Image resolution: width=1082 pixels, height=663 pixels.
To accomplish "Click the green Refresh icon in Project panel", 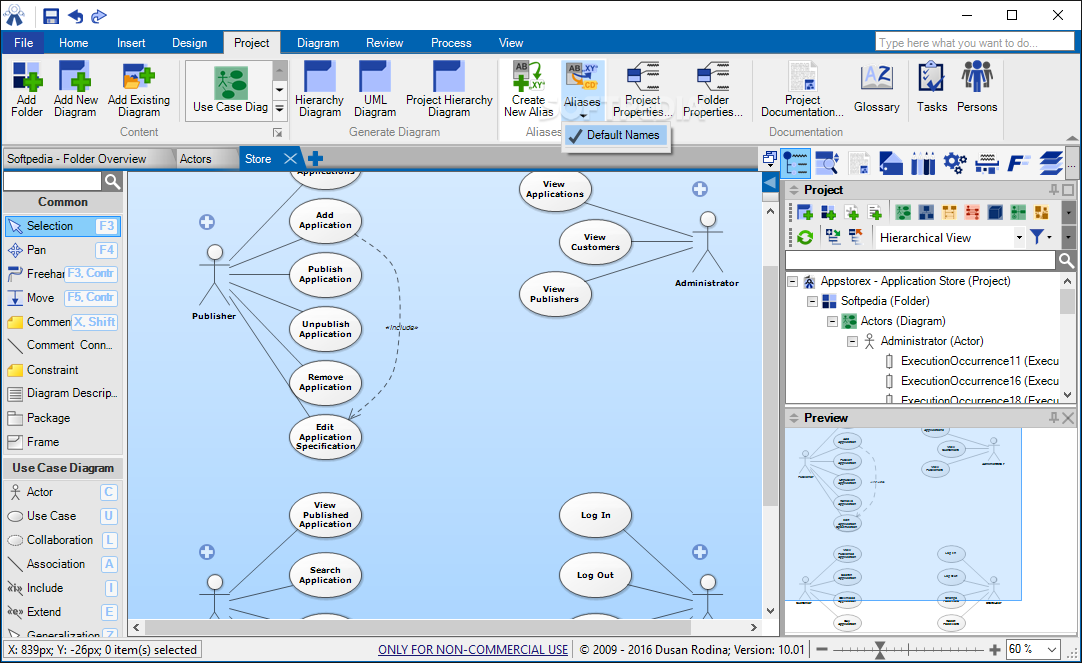I will click(805, 238).
